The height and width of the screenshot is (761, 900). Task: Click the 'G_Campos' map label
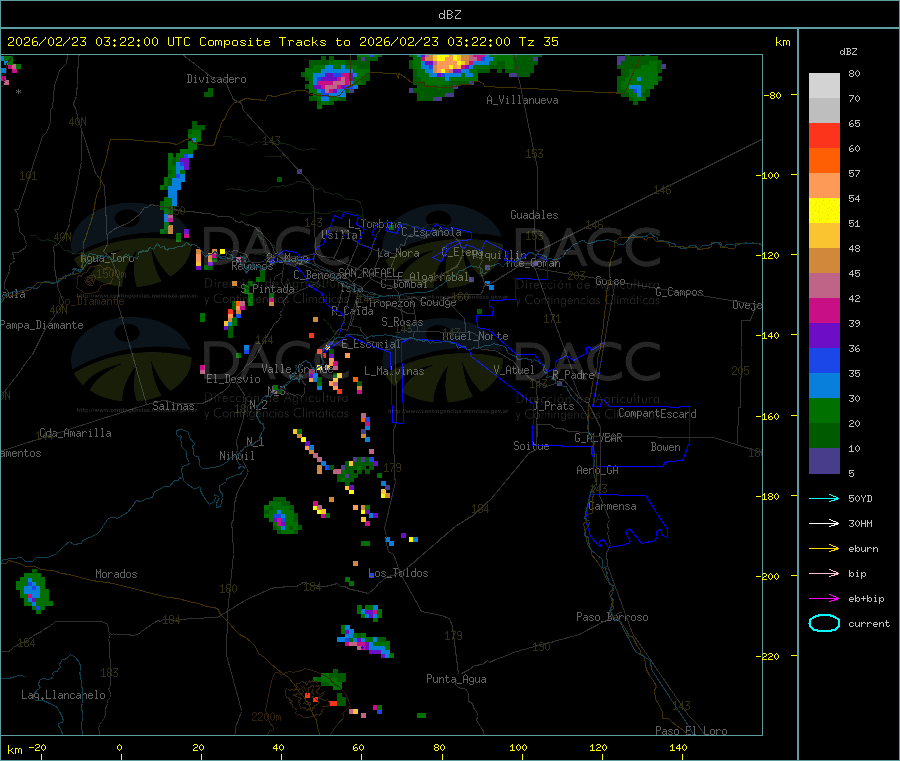[x=679, y=292]
